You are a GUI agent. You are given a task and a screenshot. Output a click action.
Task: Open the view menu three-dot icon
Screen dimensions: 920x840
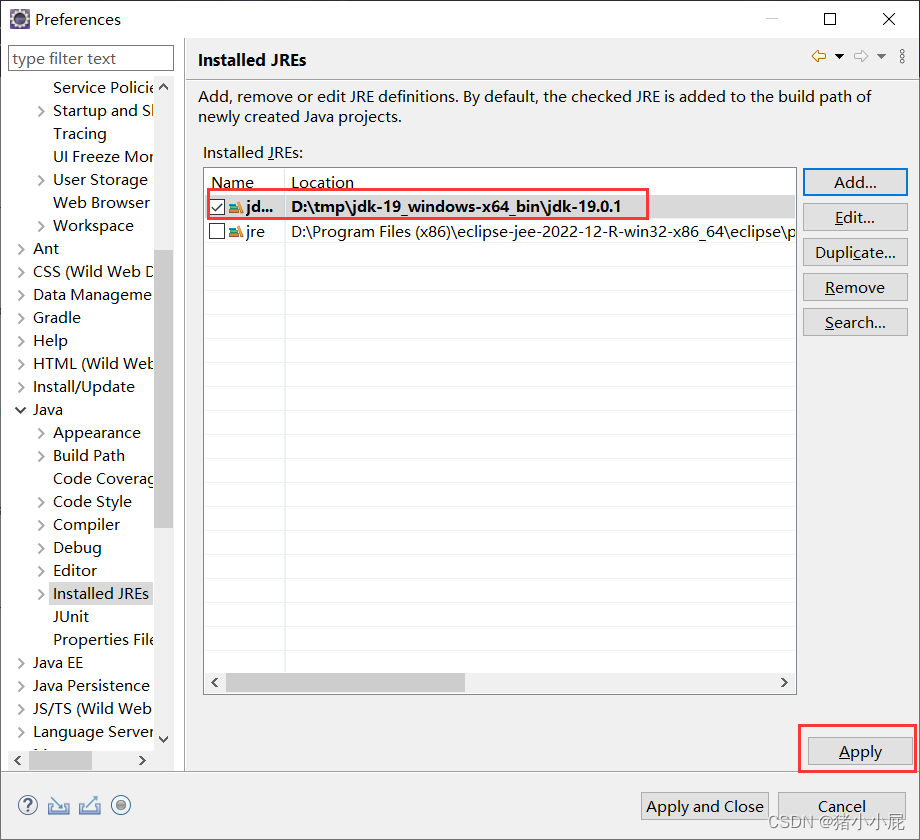902,56
